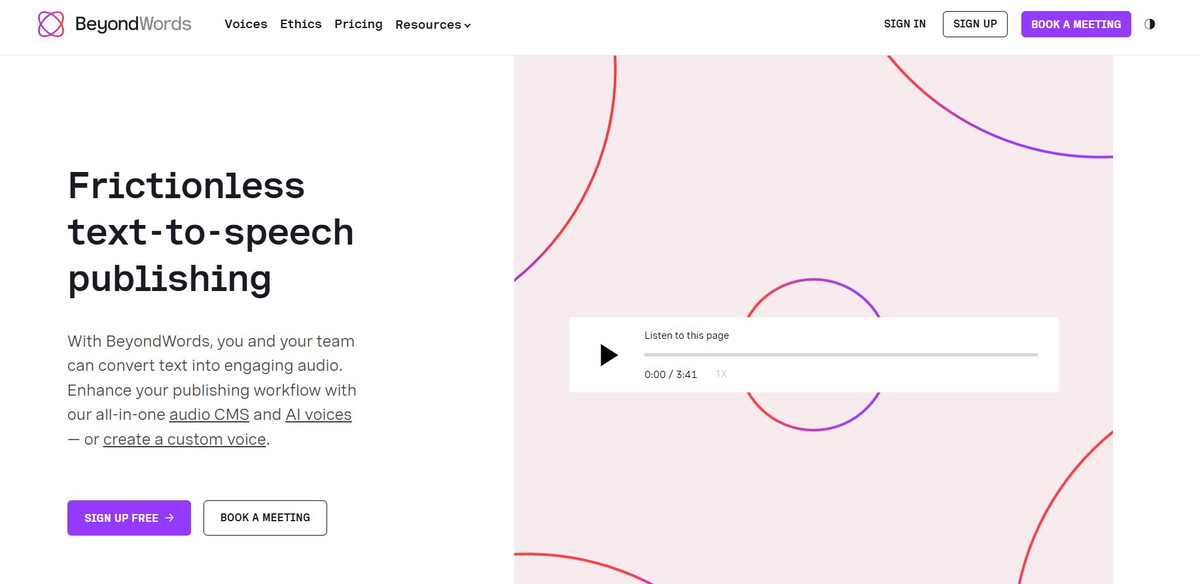Screen dimensions: 1200x584
Task: Go to the Ethics page
Action: (x=301, y=24)
